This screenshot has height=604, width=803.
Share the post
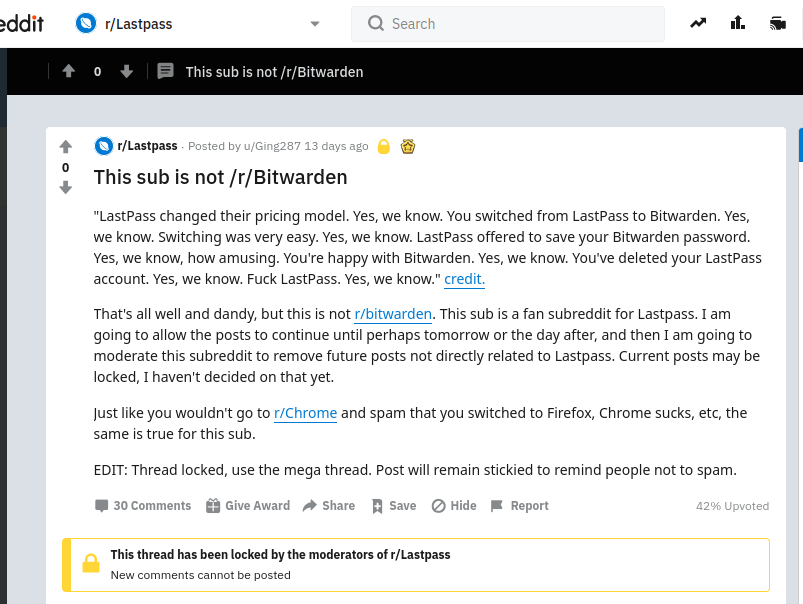329,506
